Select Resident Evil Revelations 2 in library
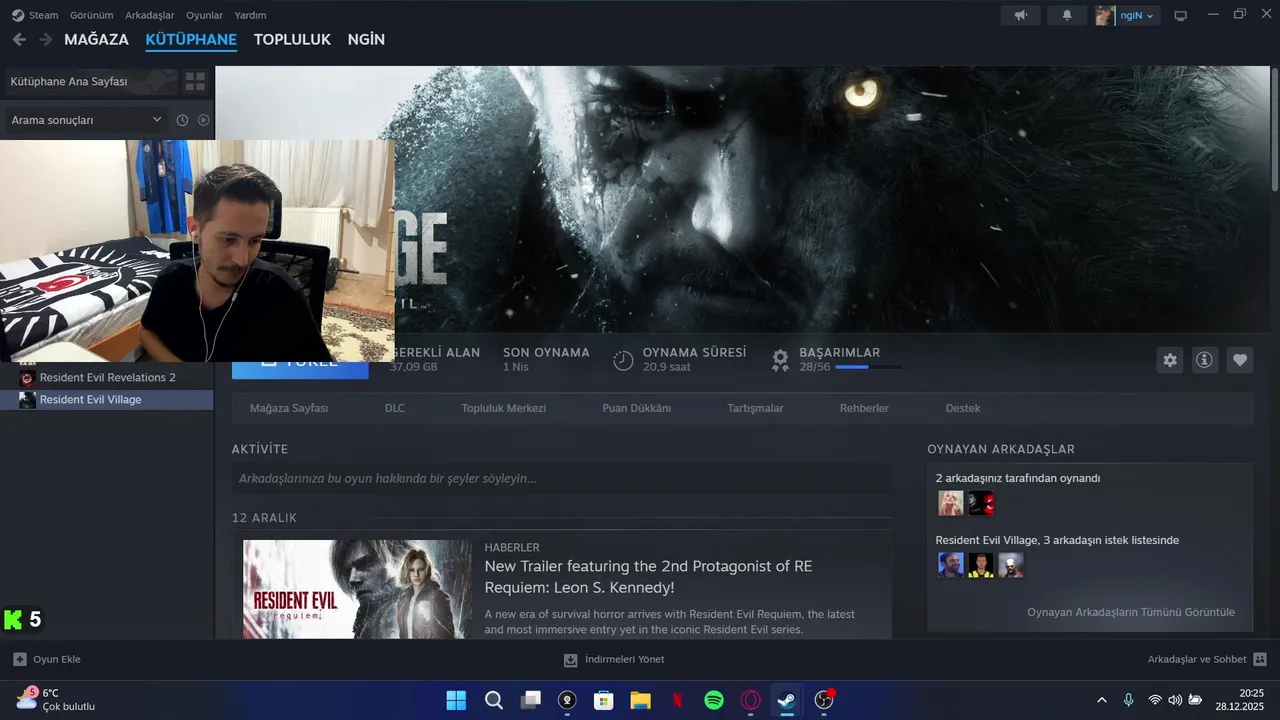This screenshot has height=720, width=1280. point(107,378)
